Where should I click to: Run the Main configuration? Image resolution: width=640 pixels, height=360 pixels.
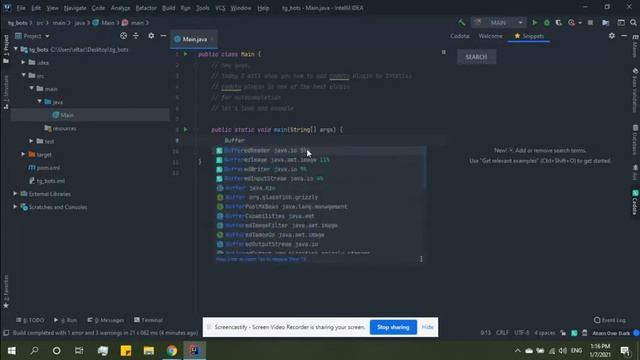point(534,23)
